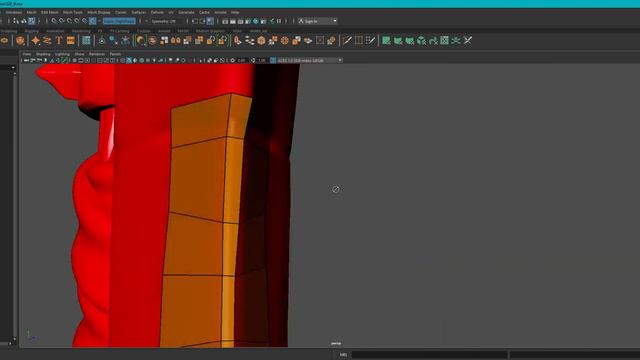Click the blue grid shelf icon
This screenshot has width=640, height=360.
[86, 40]
